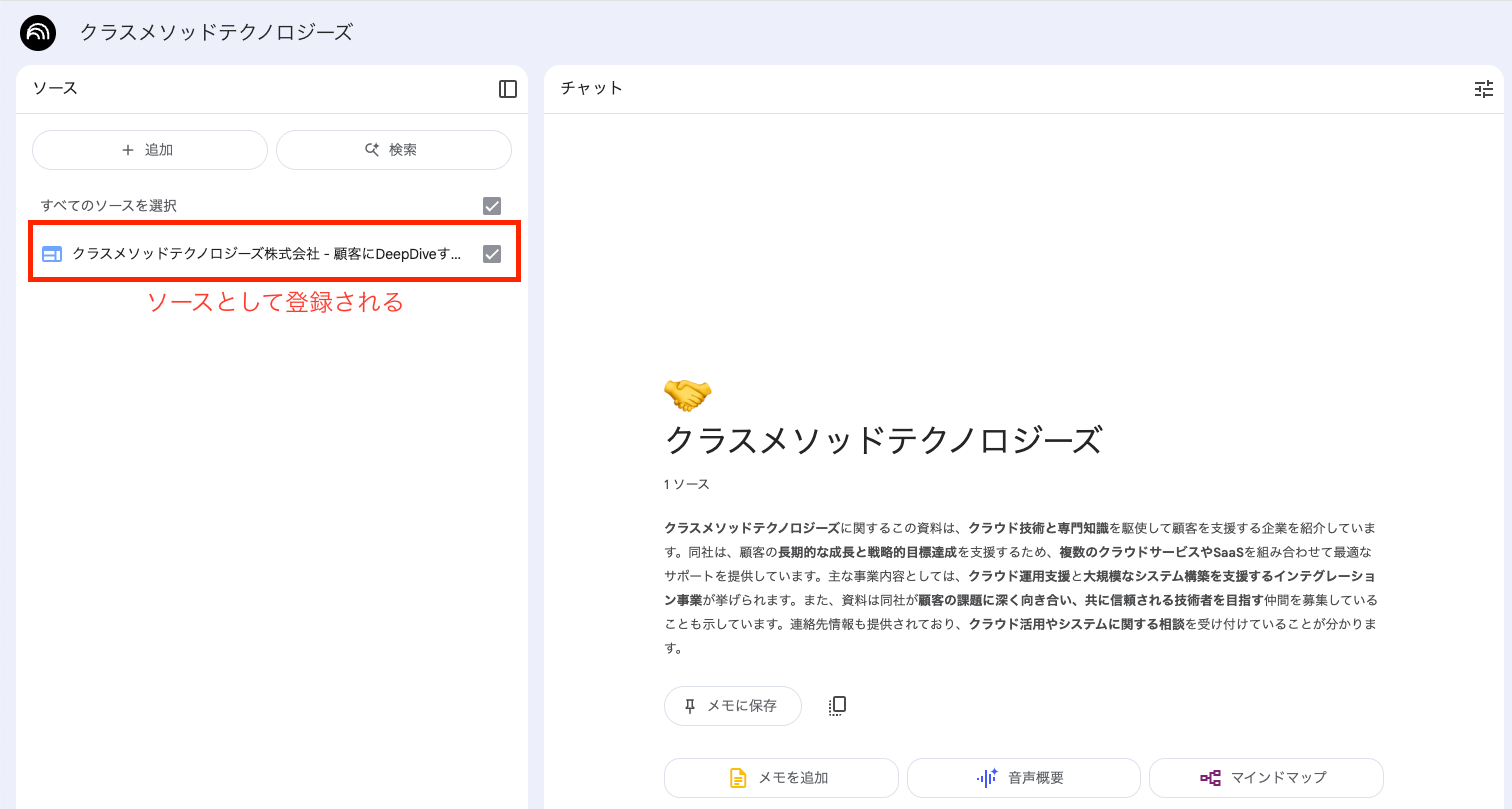1512x809 pixels.
Task: Click the '追加' add source button
Action: [150, 150]
